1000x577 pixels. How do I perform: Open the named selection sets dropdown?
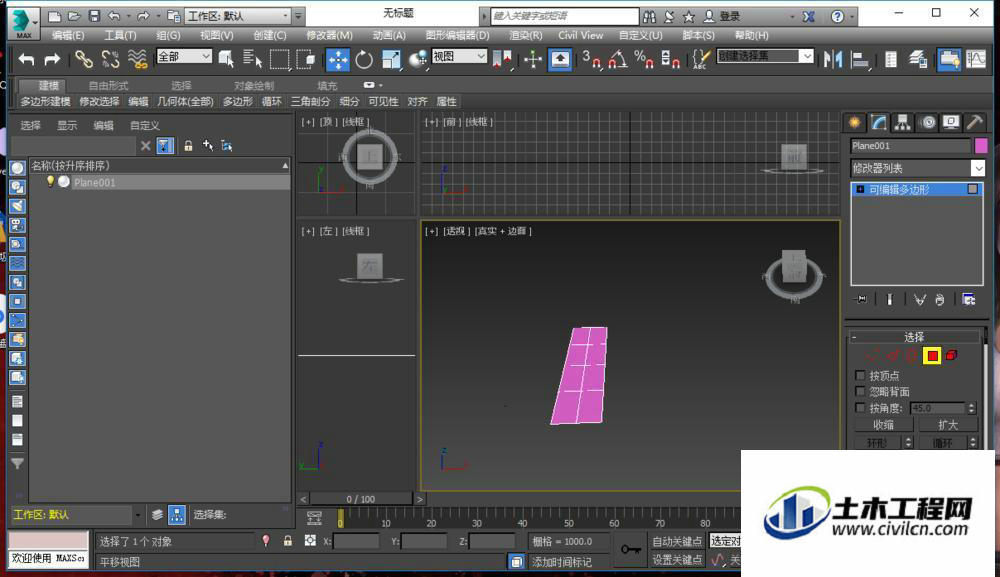click(765, 57)
